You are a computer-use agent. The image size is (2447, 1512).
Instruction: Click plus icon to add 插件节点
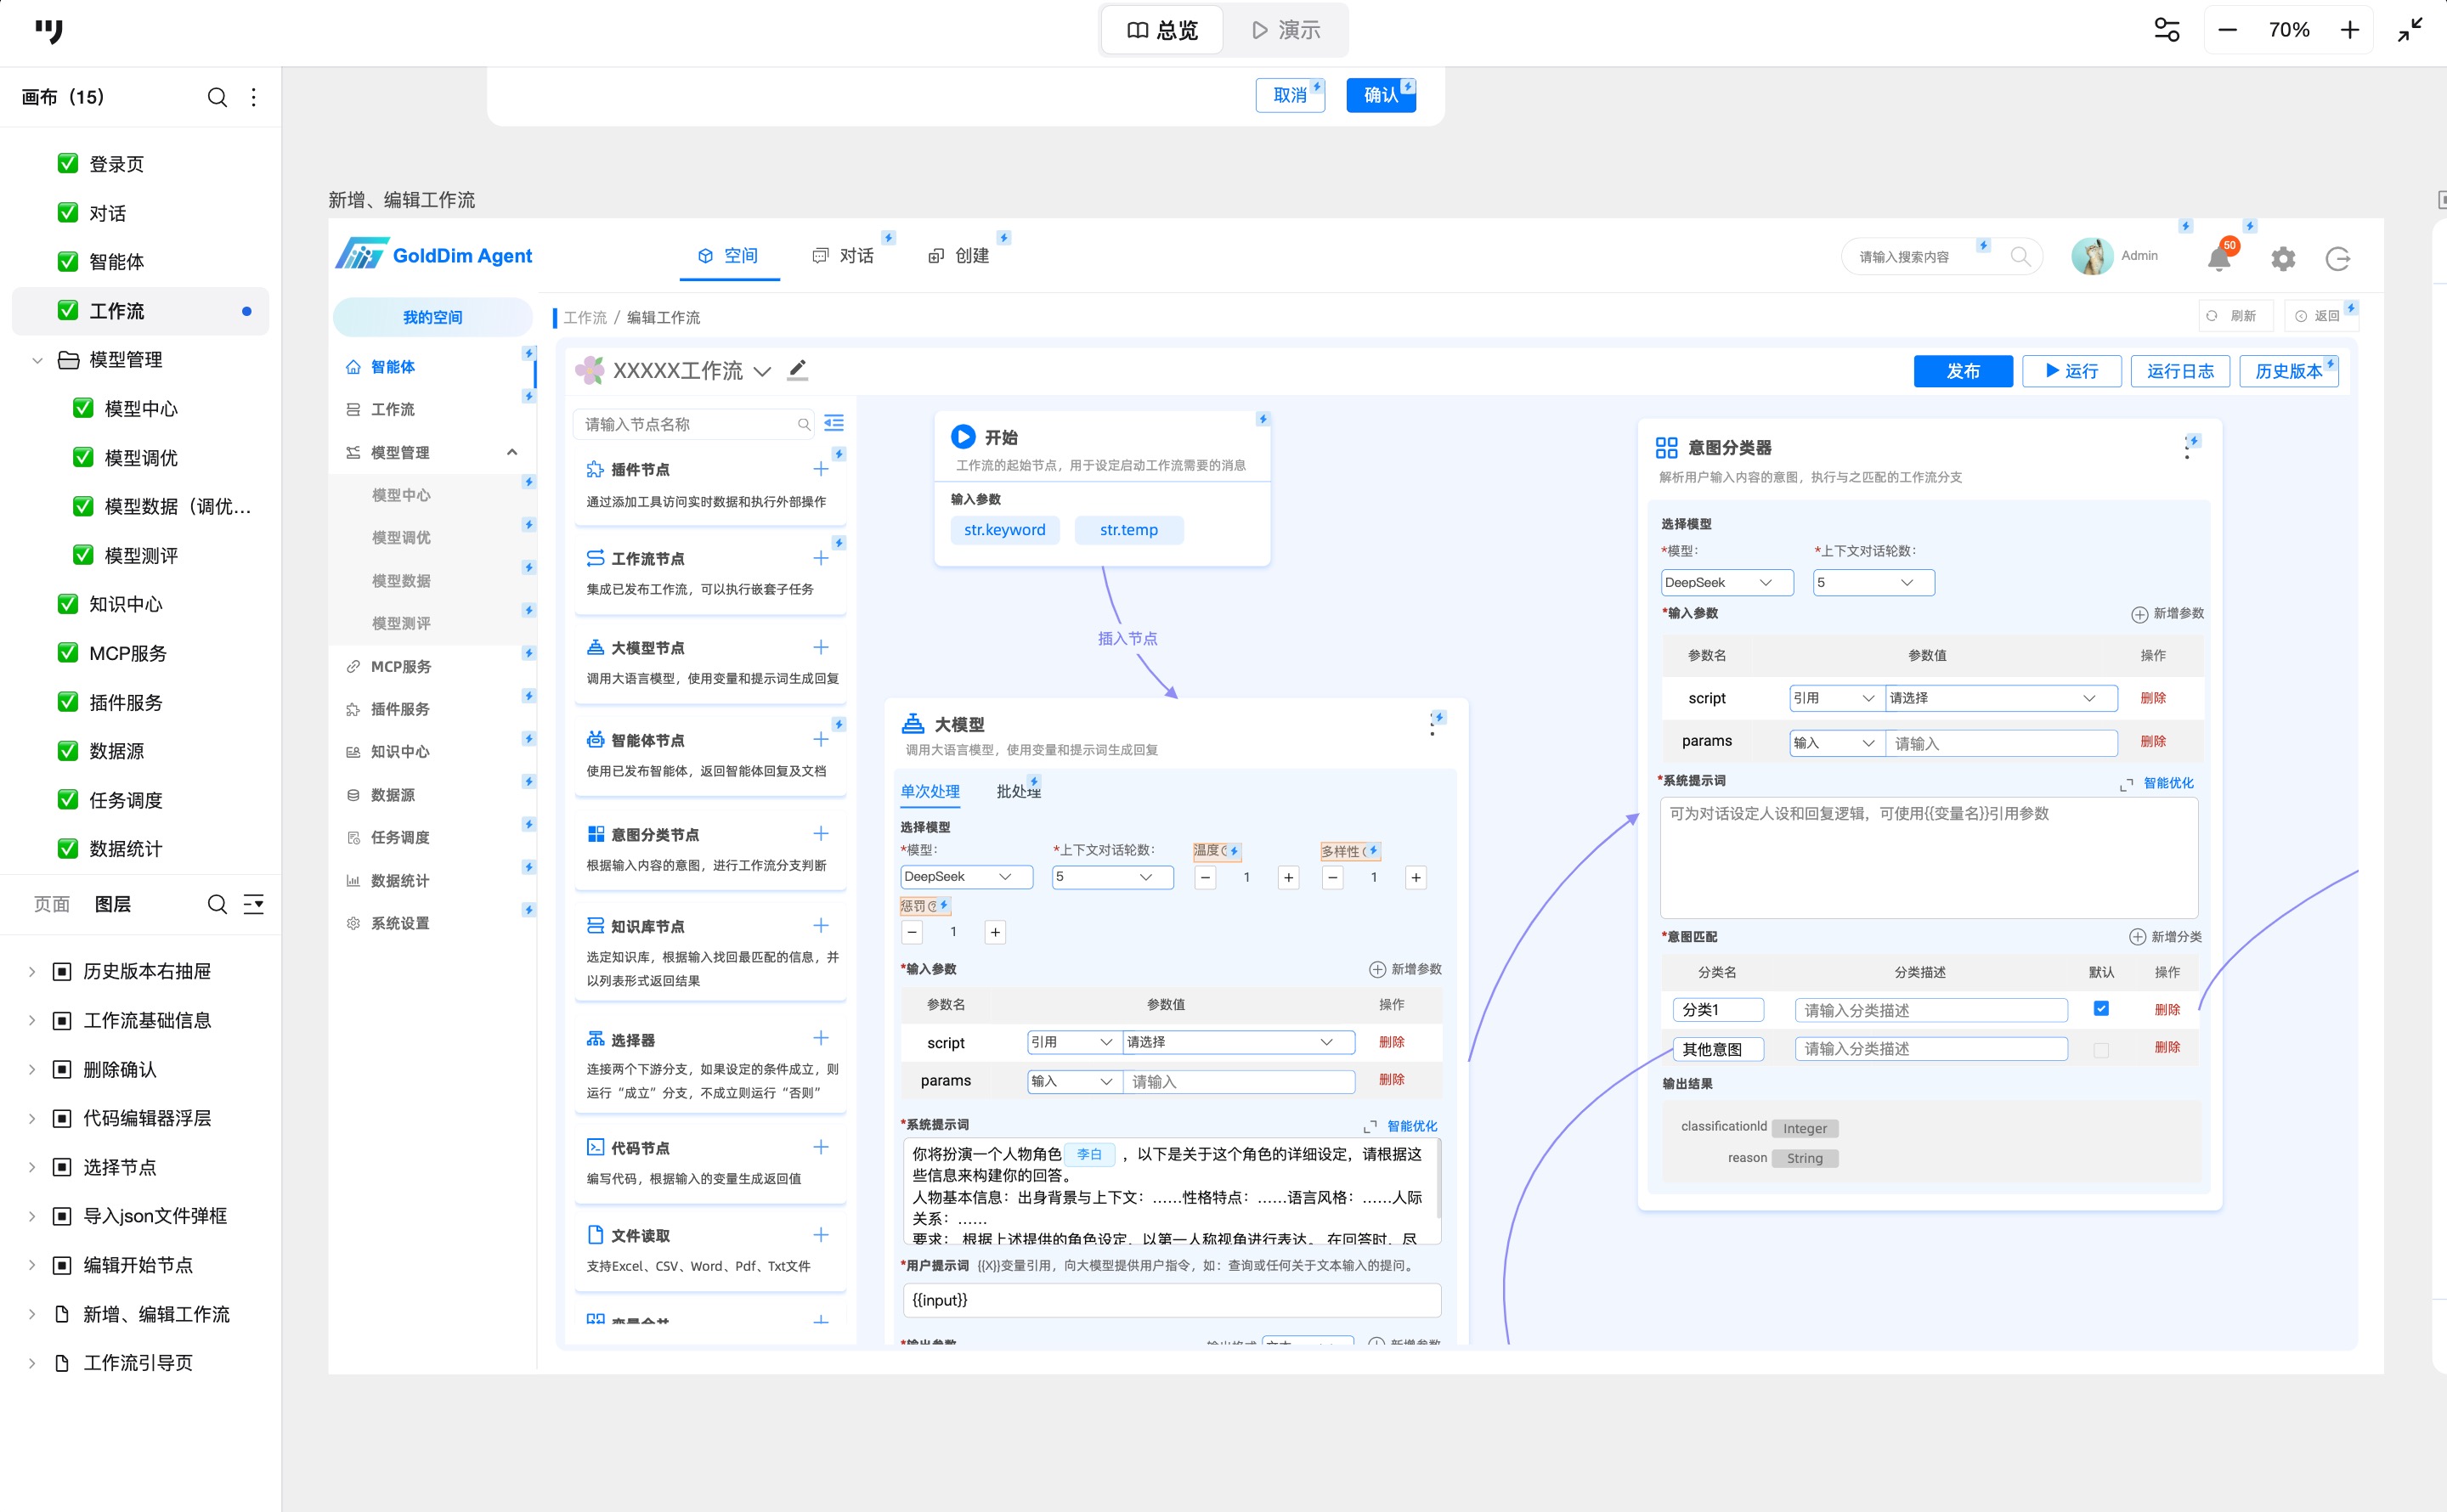click(x=820, y=469)
